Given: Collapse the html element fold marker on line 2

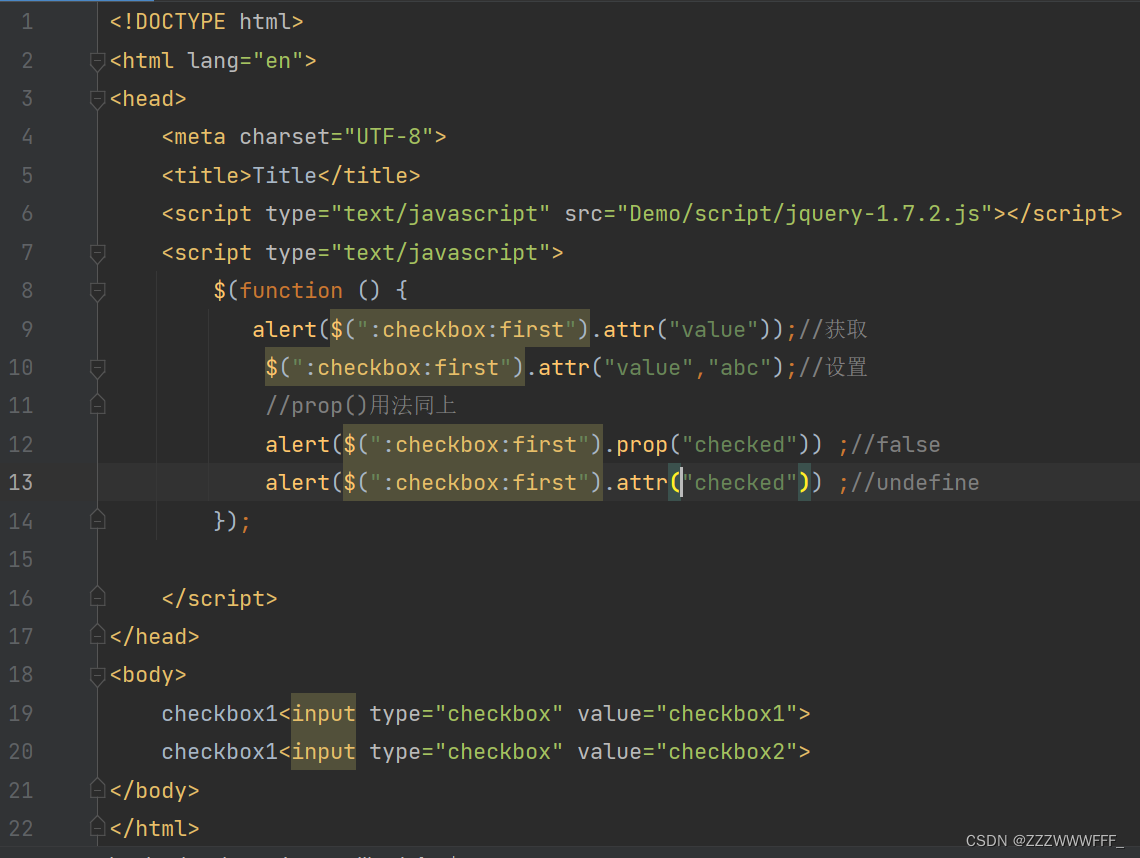Looking at the screenshot, I should (x=96, y=60).
